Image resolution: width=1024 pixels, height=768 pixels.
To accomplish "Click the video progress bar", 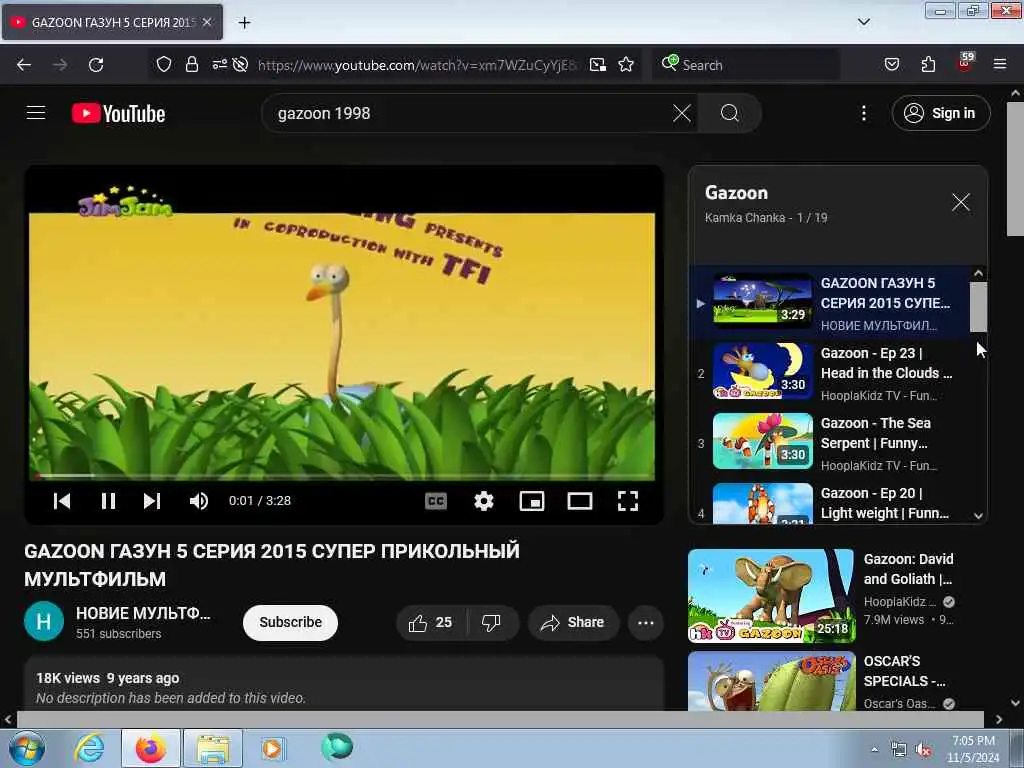I will (342, 476).
